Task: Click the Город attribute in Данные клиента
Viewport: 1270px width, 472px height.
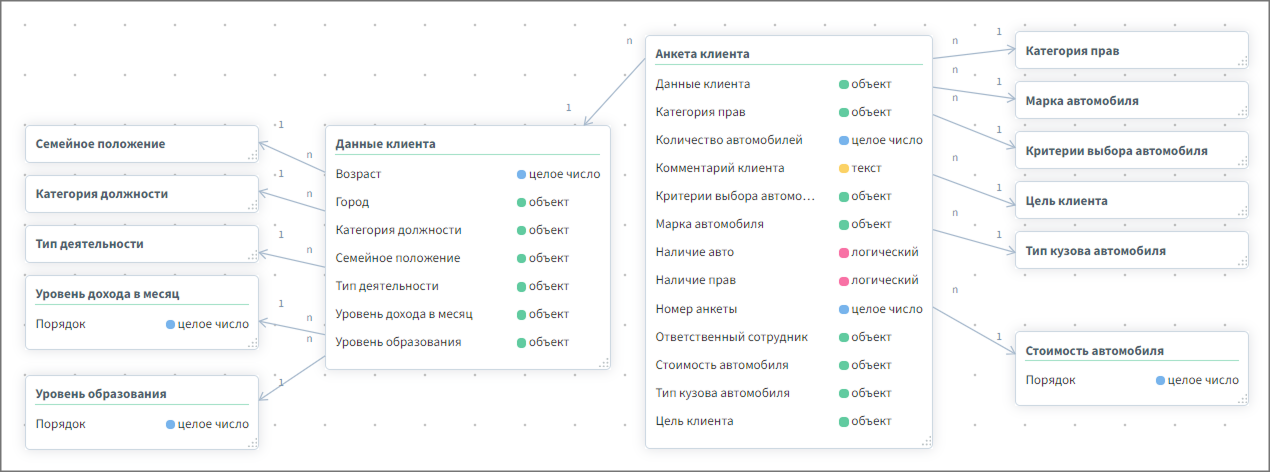Action: [x=352, y=202]
